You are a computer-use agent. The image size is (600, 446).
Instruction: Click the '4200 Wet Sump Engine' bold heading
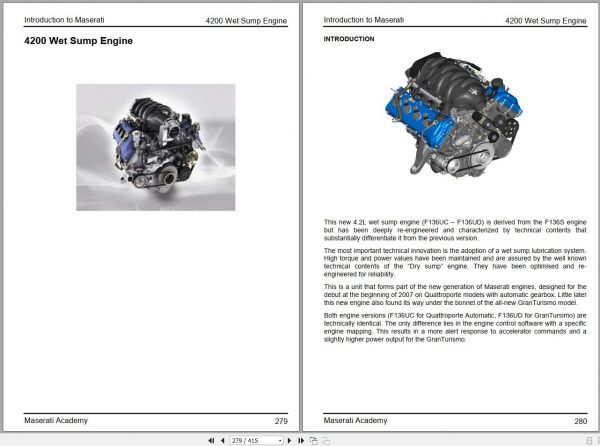pos(78,41)
